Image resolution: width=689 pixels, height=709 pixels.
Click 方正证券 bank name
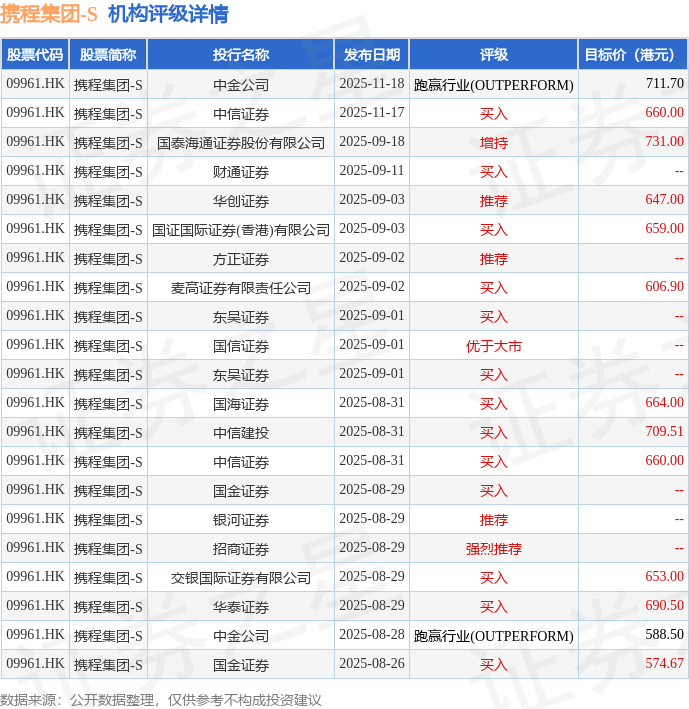point(241,259)
